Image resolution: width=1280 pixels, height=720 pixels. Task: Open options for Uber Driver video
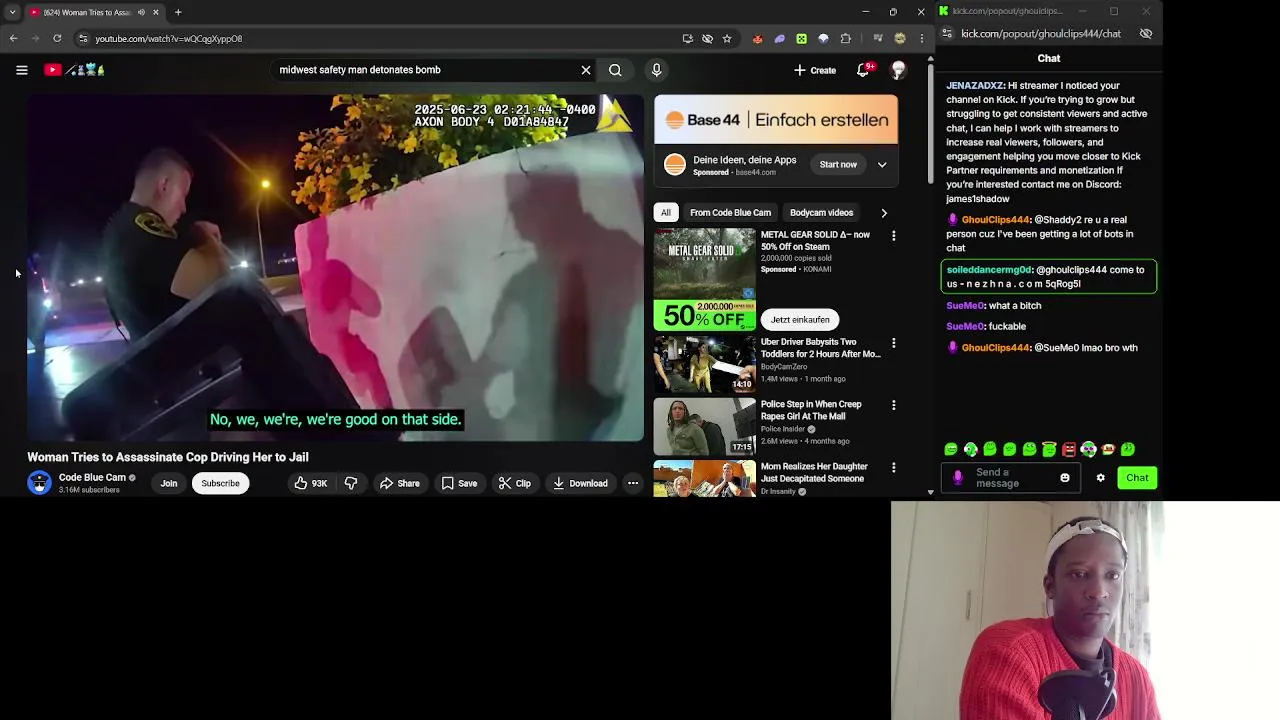(894, 343)
